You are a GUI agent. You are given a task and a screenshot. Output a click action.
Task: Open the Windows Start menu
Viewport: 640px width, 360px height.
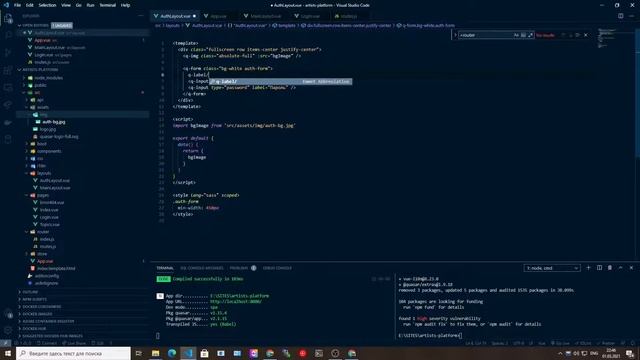(x=8, y=353)
